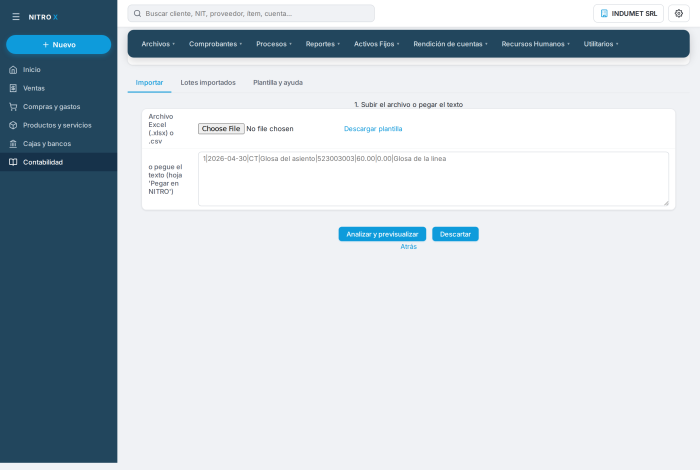Image resolution: width=700 pixels, height=470 pixels.
Task: Open the Comprobantes dropdown menu
Action: [x=215, y=44]
